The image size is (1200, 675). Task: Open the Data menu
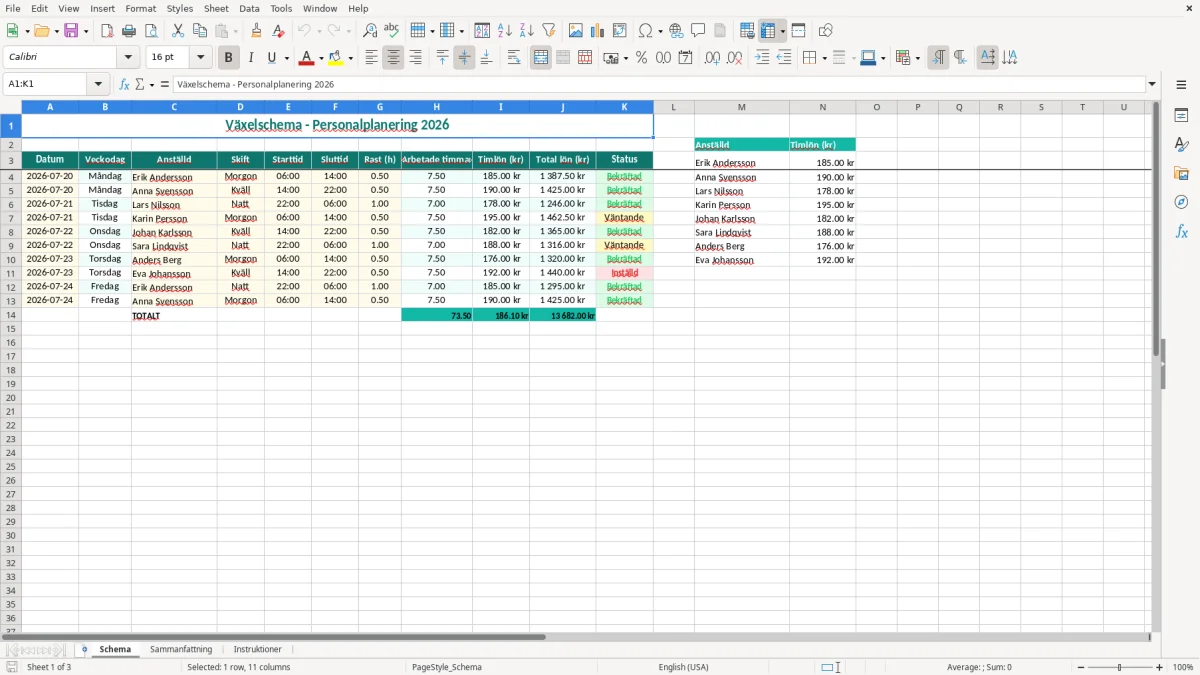point(249,8)
